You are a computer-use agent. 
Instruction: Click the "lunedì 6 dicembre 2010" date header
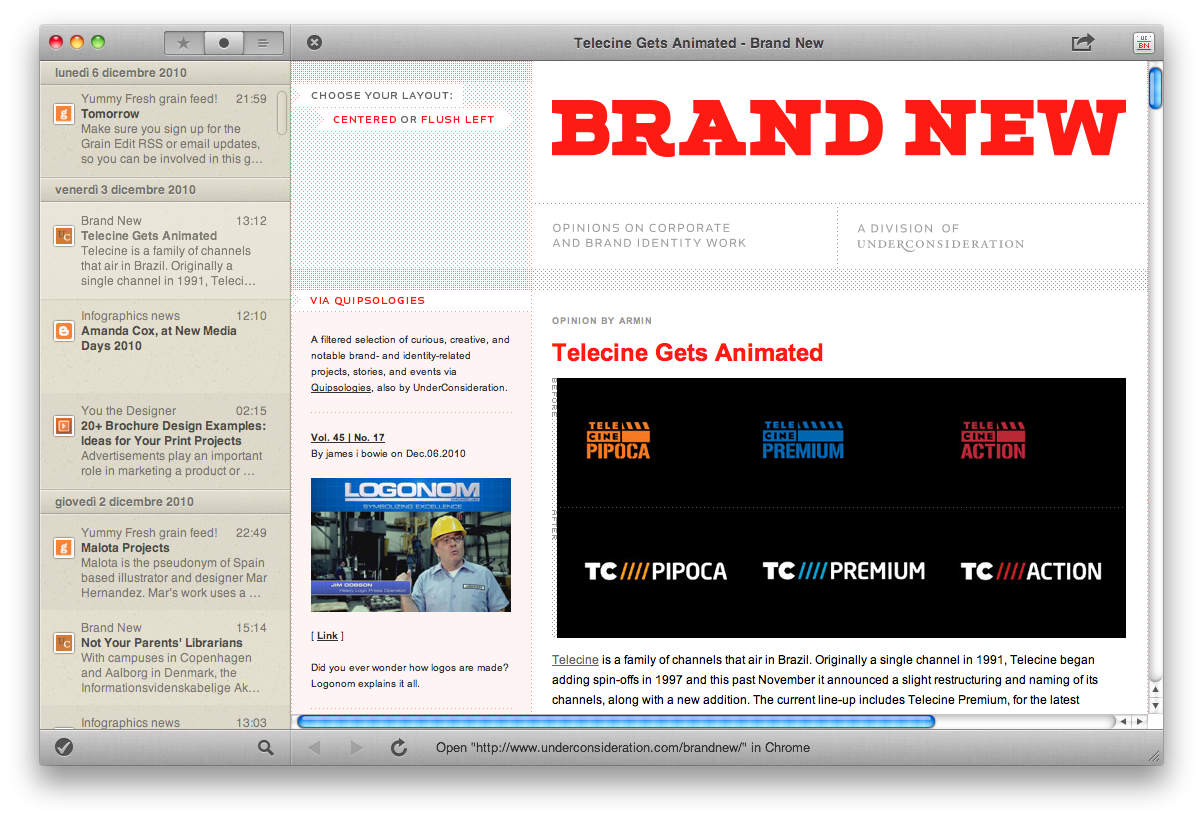[165, 73]
